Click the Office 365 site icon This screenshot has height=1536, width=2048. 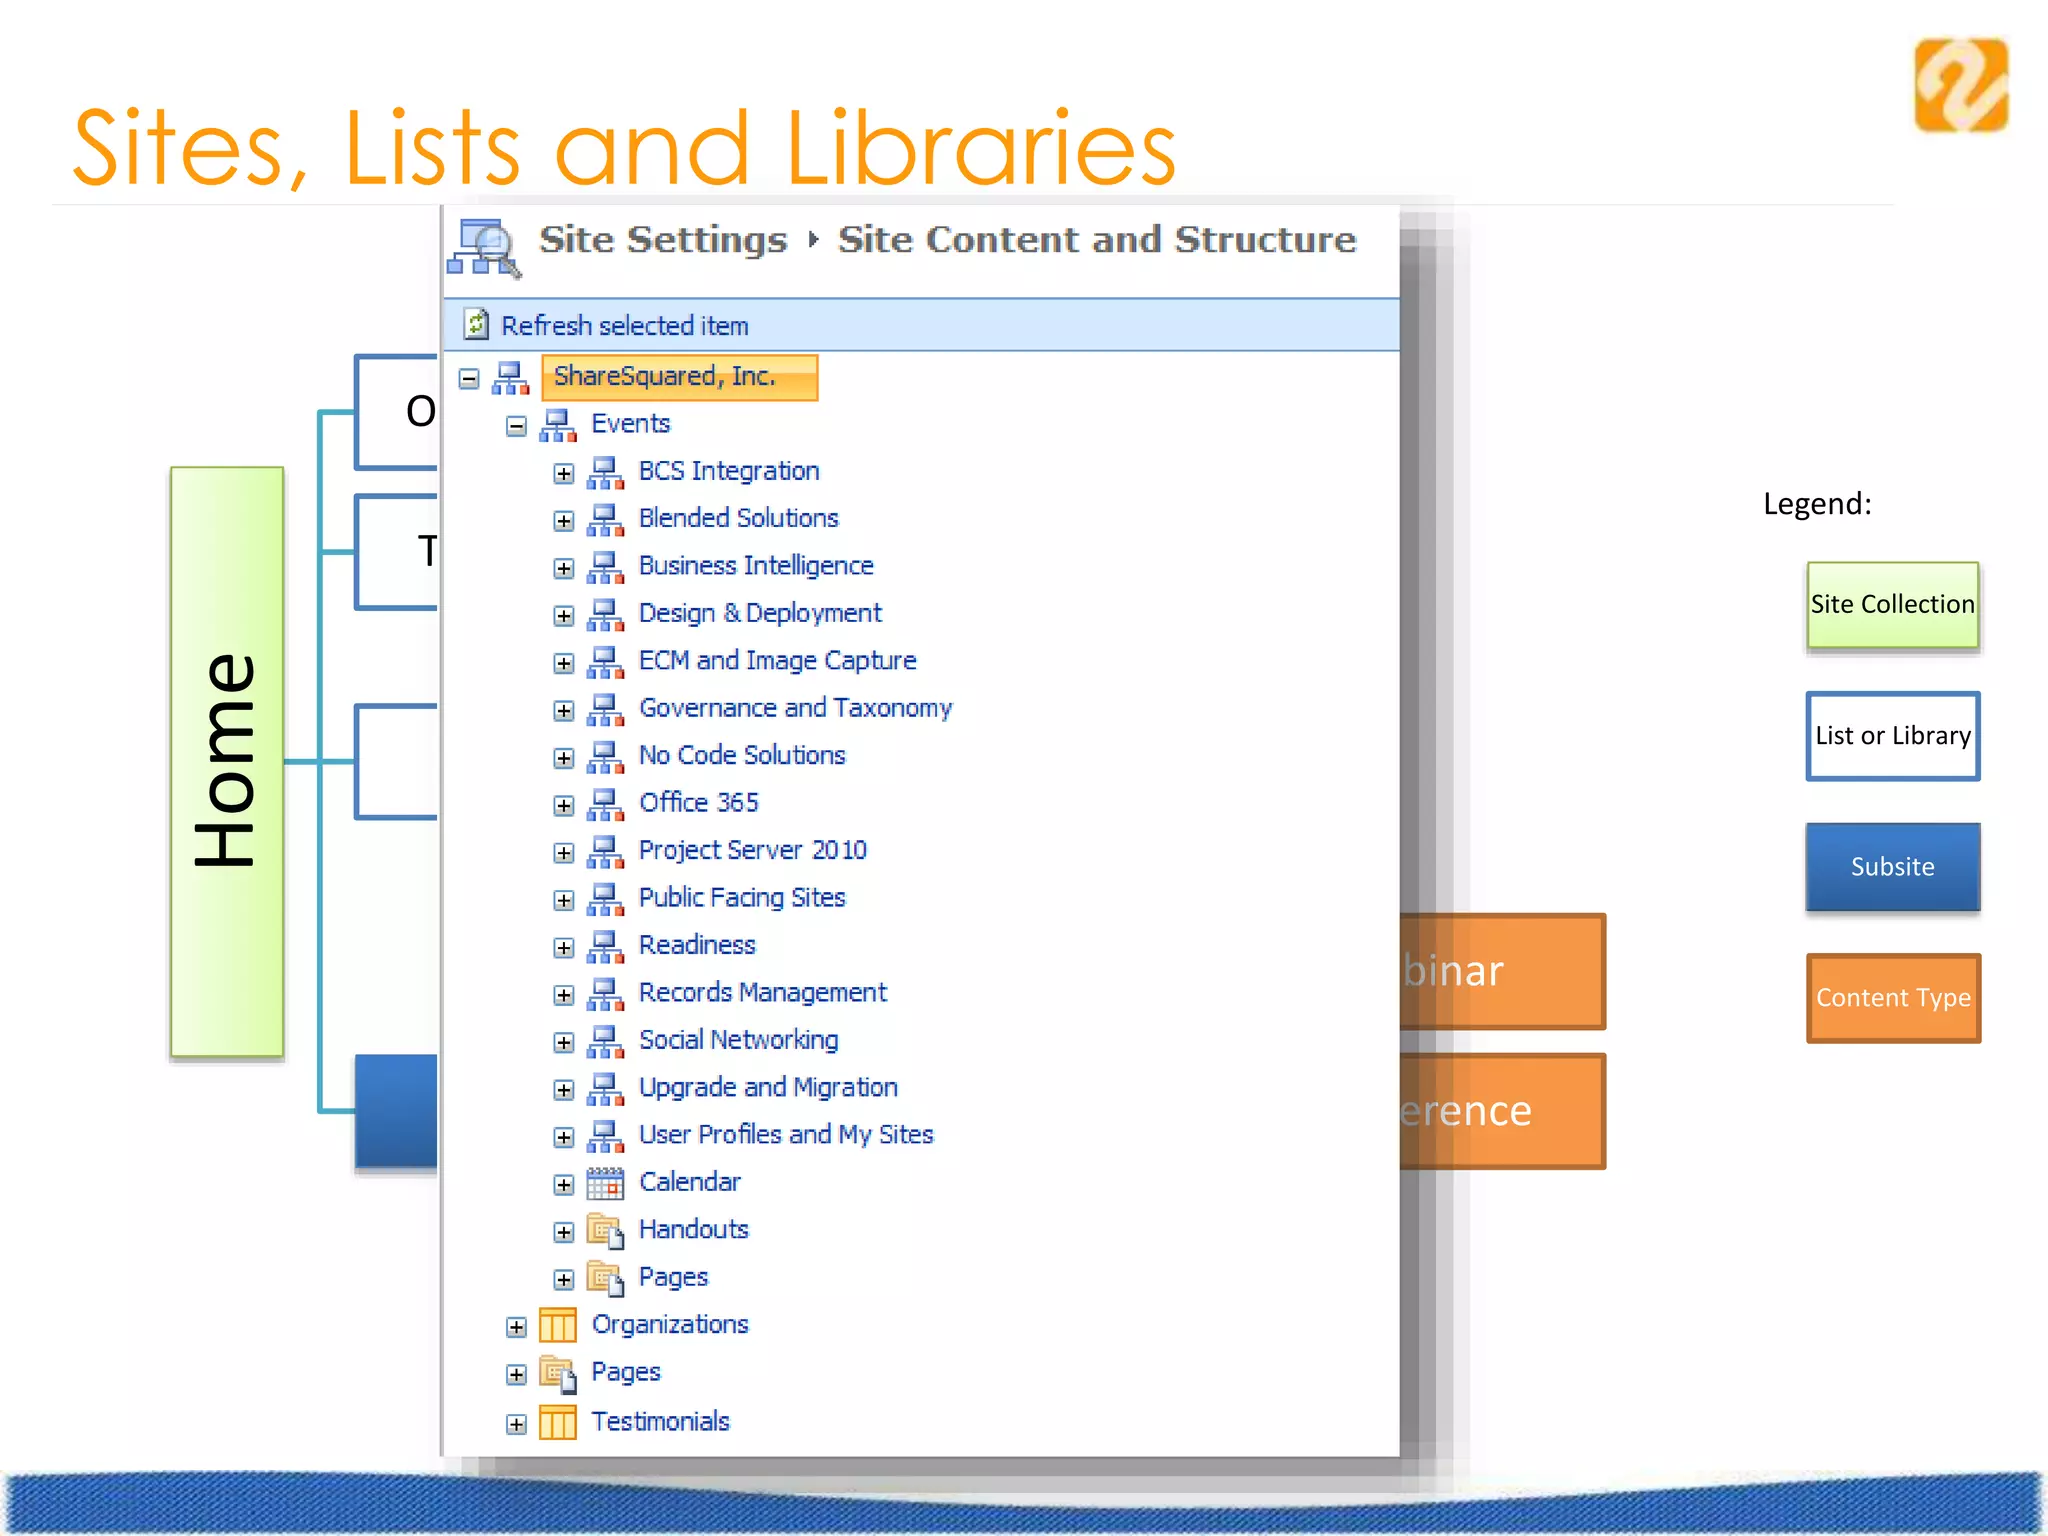pyautogui.click(x=605, y=804)
